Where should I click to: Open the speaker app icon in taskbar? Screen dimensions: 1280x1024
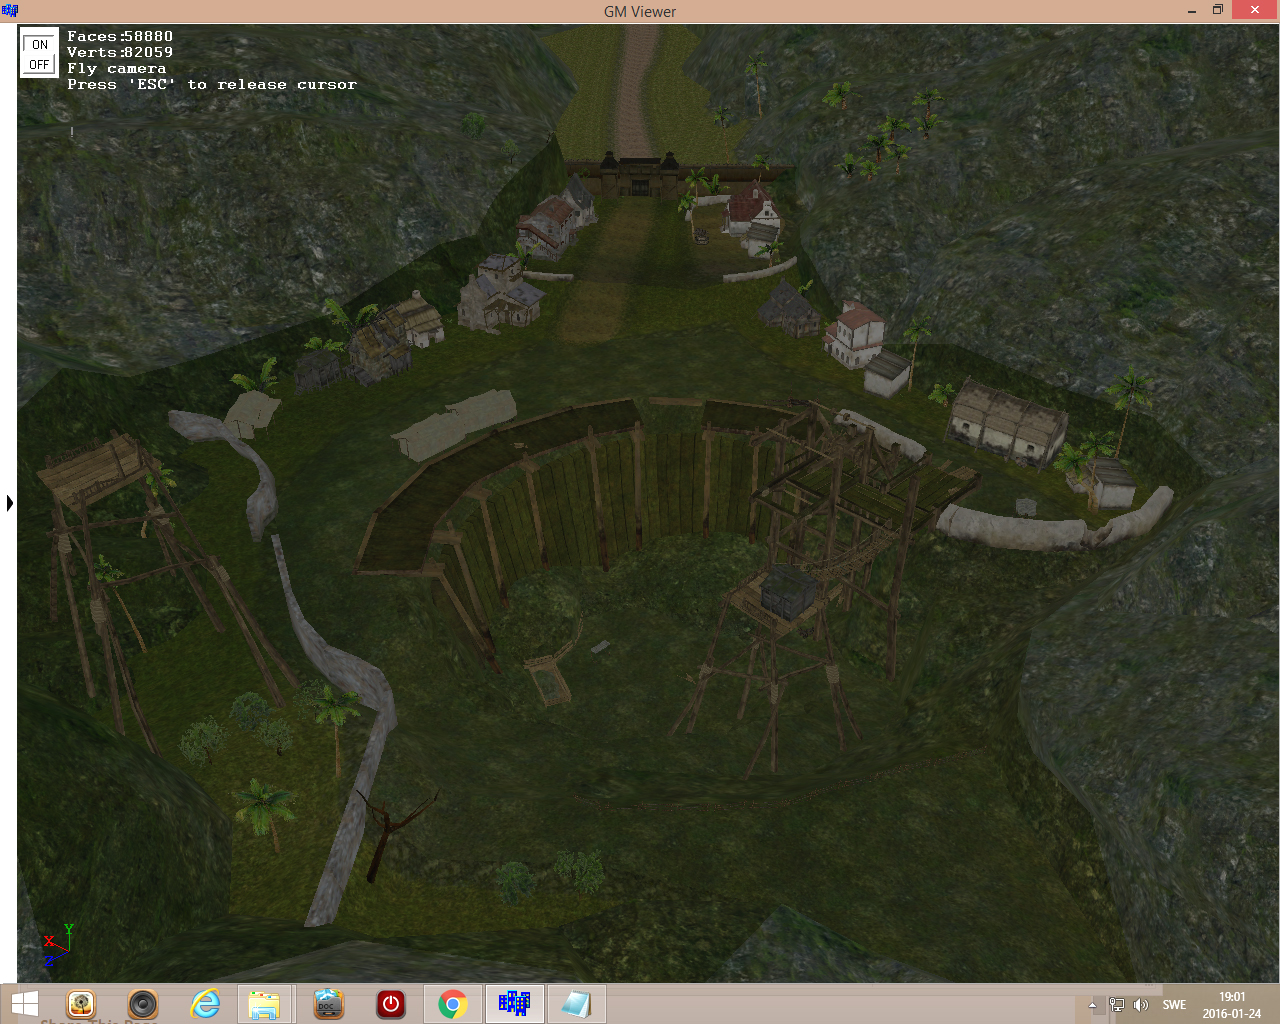coord(143,1004)
